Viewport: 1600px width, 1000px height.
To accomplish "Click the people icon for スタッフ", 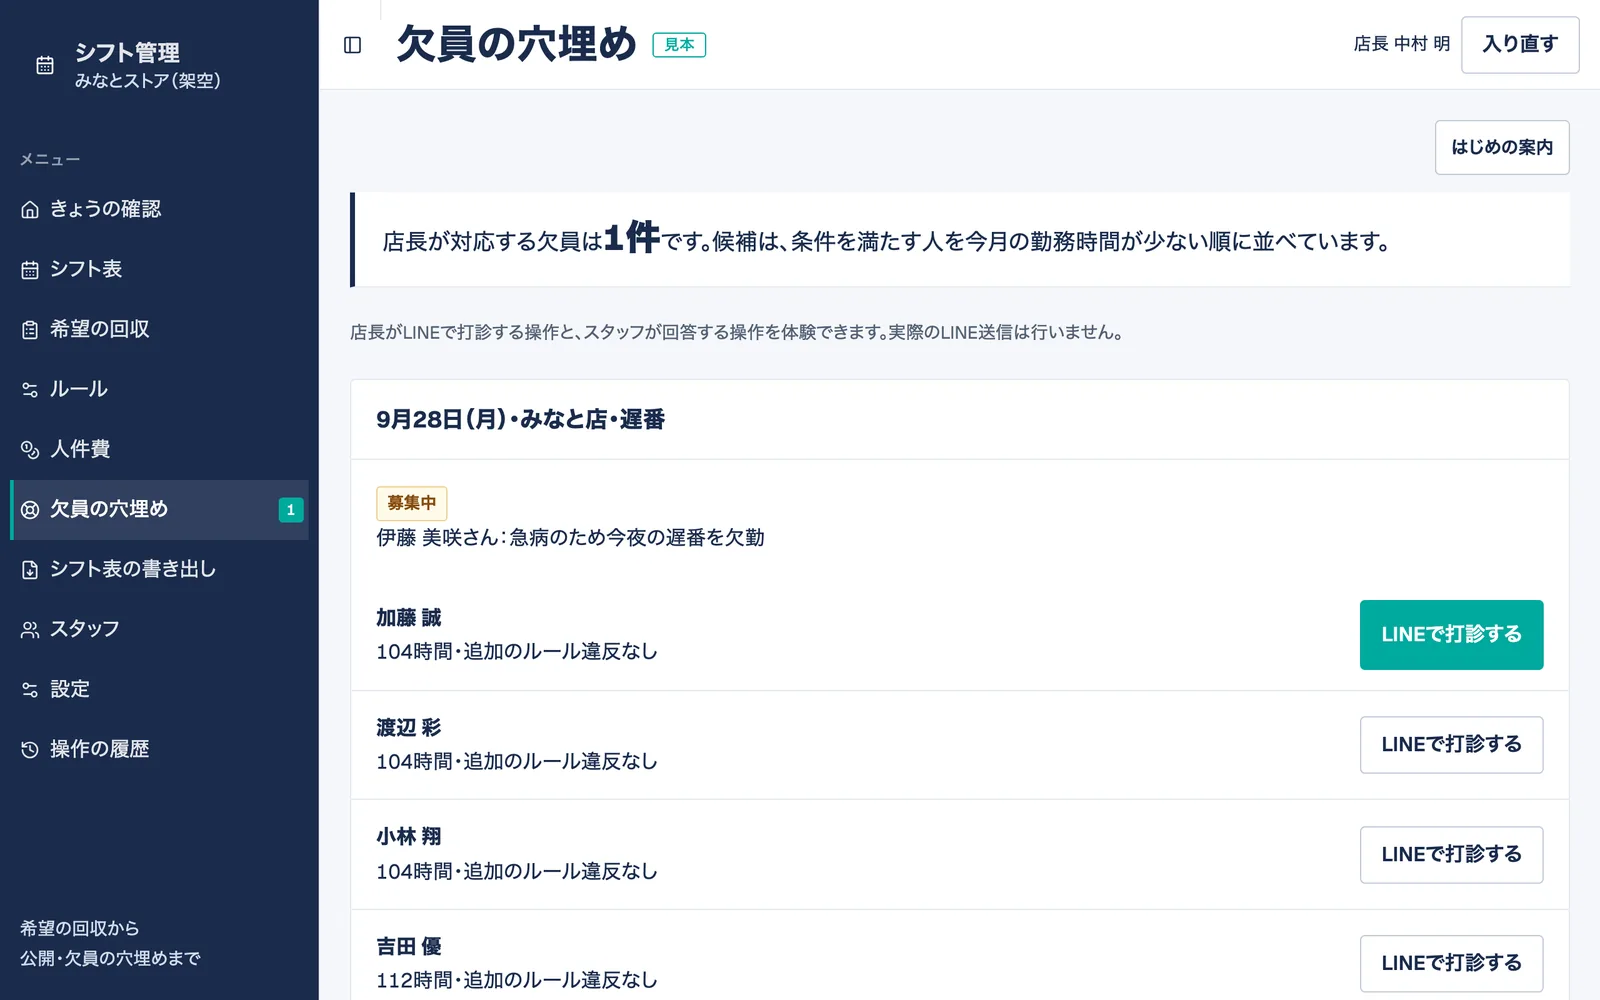I will [30, 629].
